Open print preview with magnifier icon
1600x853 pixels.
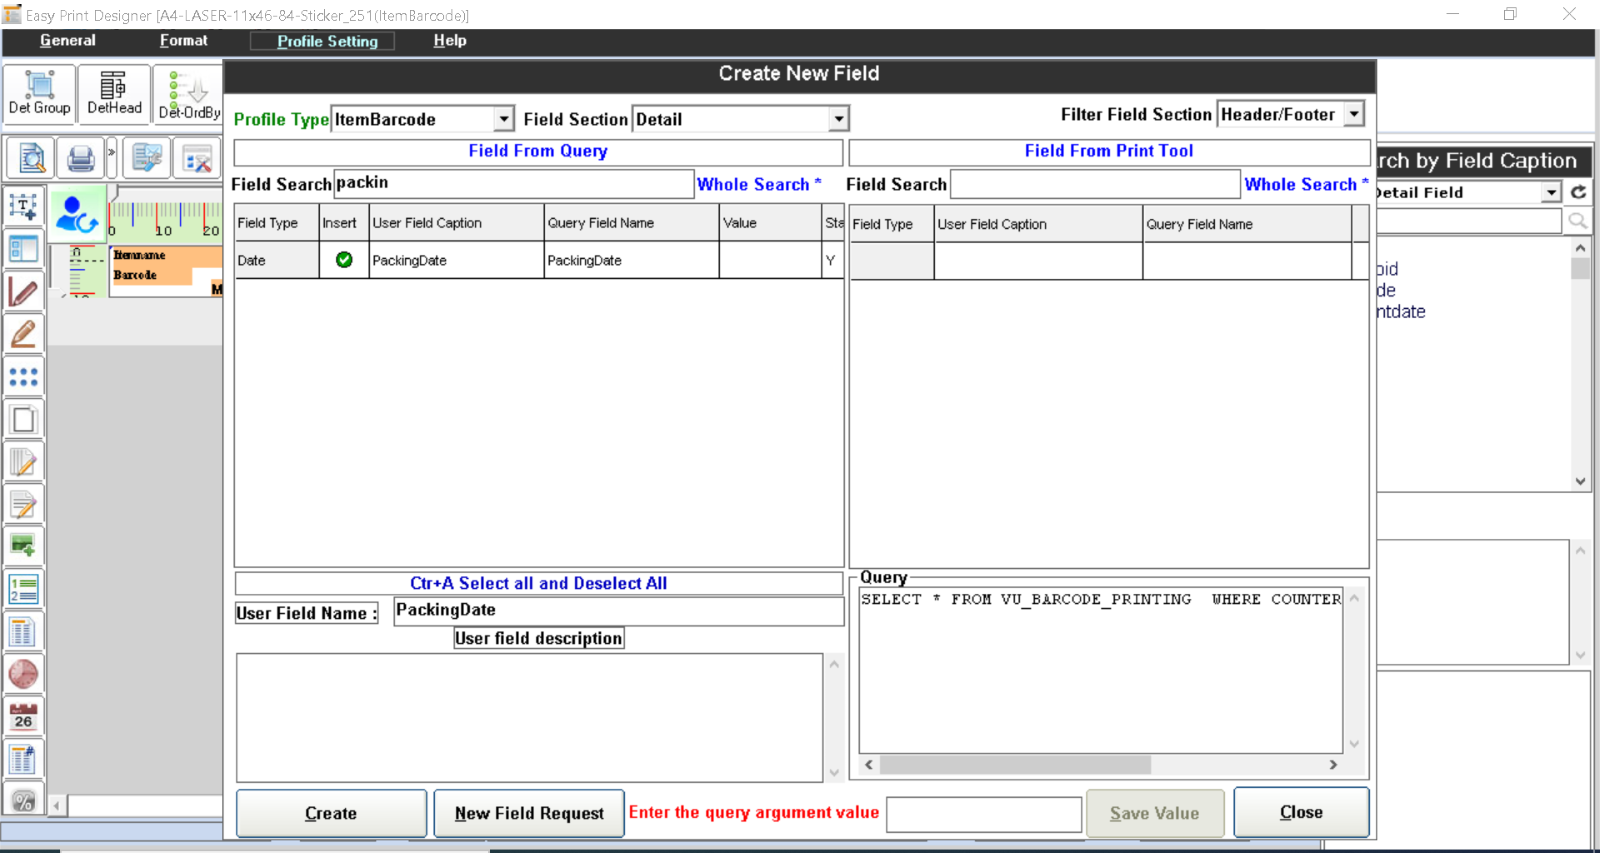(32, 158)
